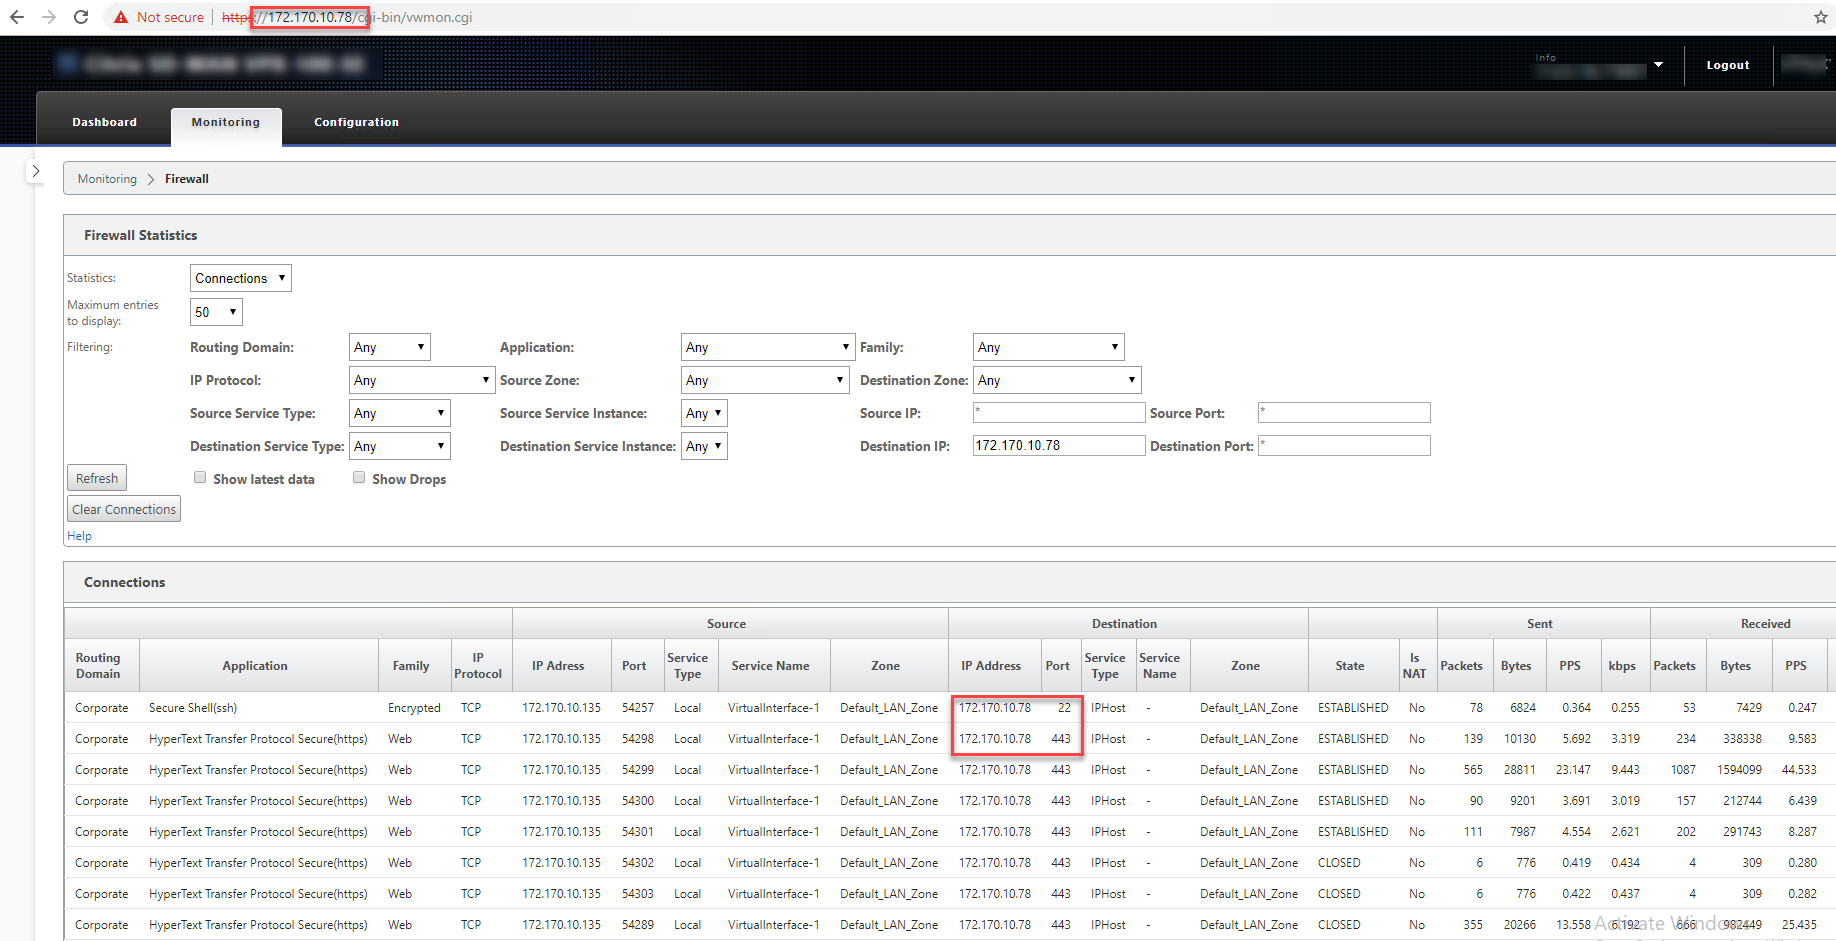This screenshot has width=1836, height=941.
Task: Reload the page with refresh icon
Action: click(81, 17)
